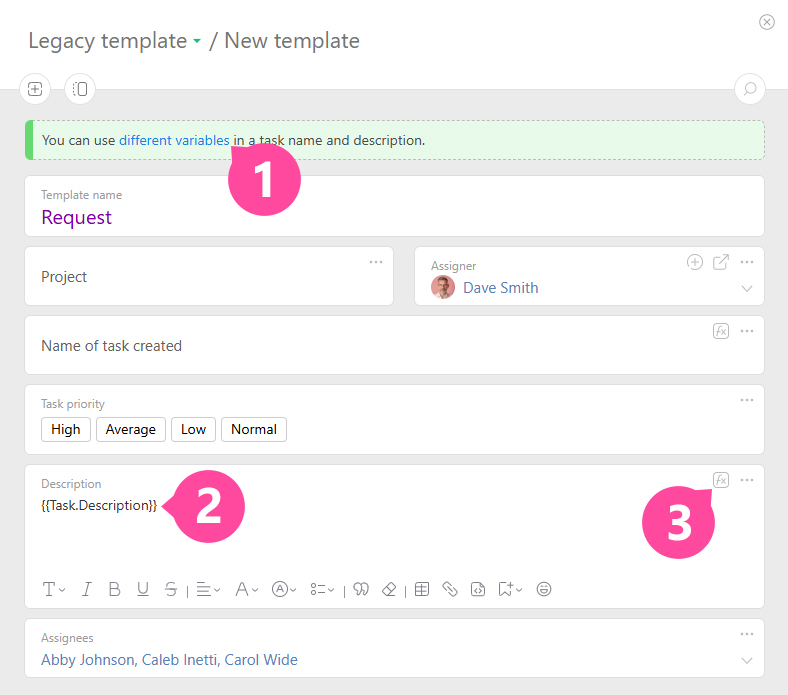Insert a blockquote using the quote icon
This screenshot has width=788, height=695.
pyautogui.click(x=361, y=589)
